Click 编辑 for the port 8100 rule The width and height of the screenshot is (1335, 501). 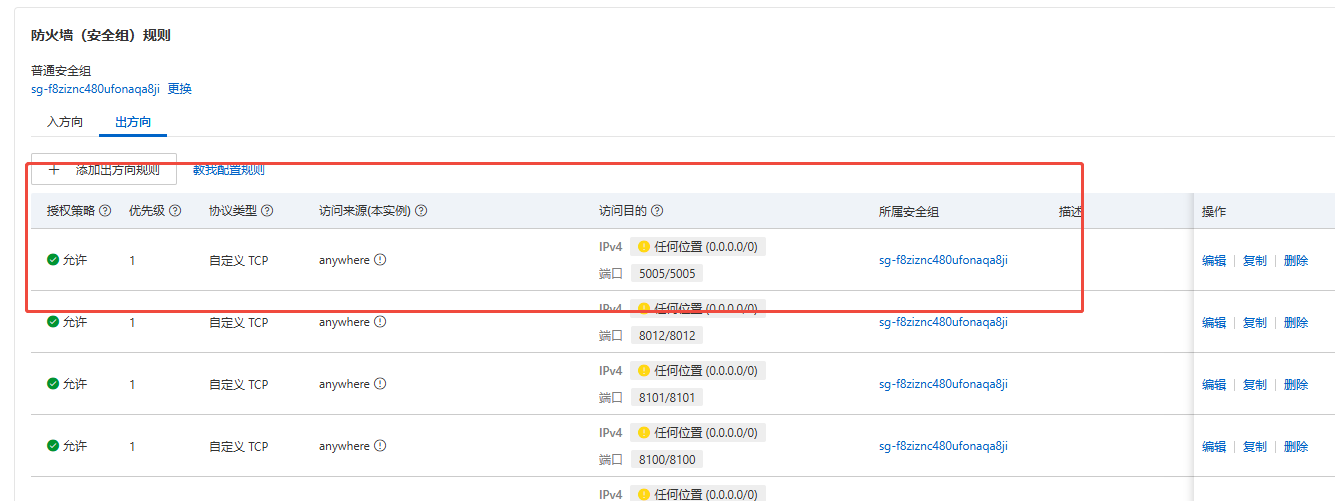[x=1214, y=446]
